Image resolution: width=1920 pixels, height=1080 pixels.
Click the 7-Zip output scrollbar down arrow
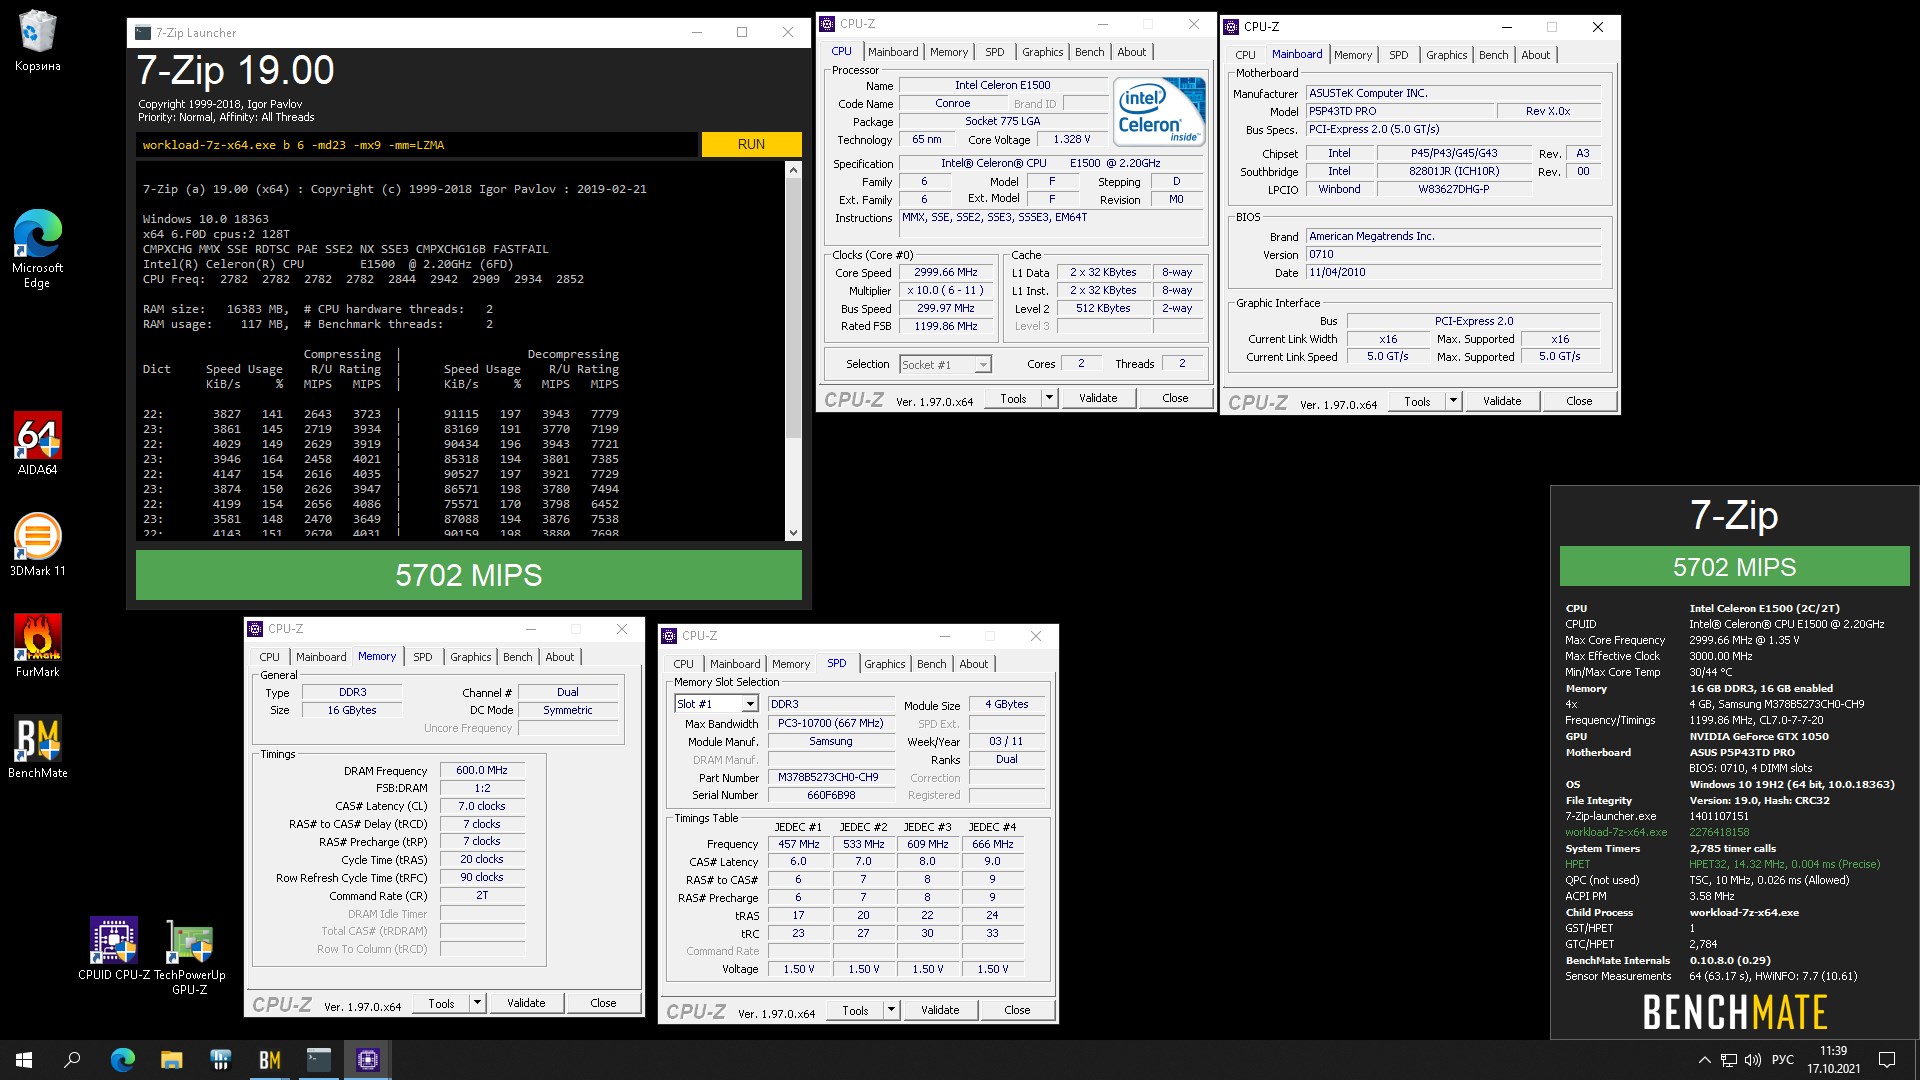coord(794,533)
